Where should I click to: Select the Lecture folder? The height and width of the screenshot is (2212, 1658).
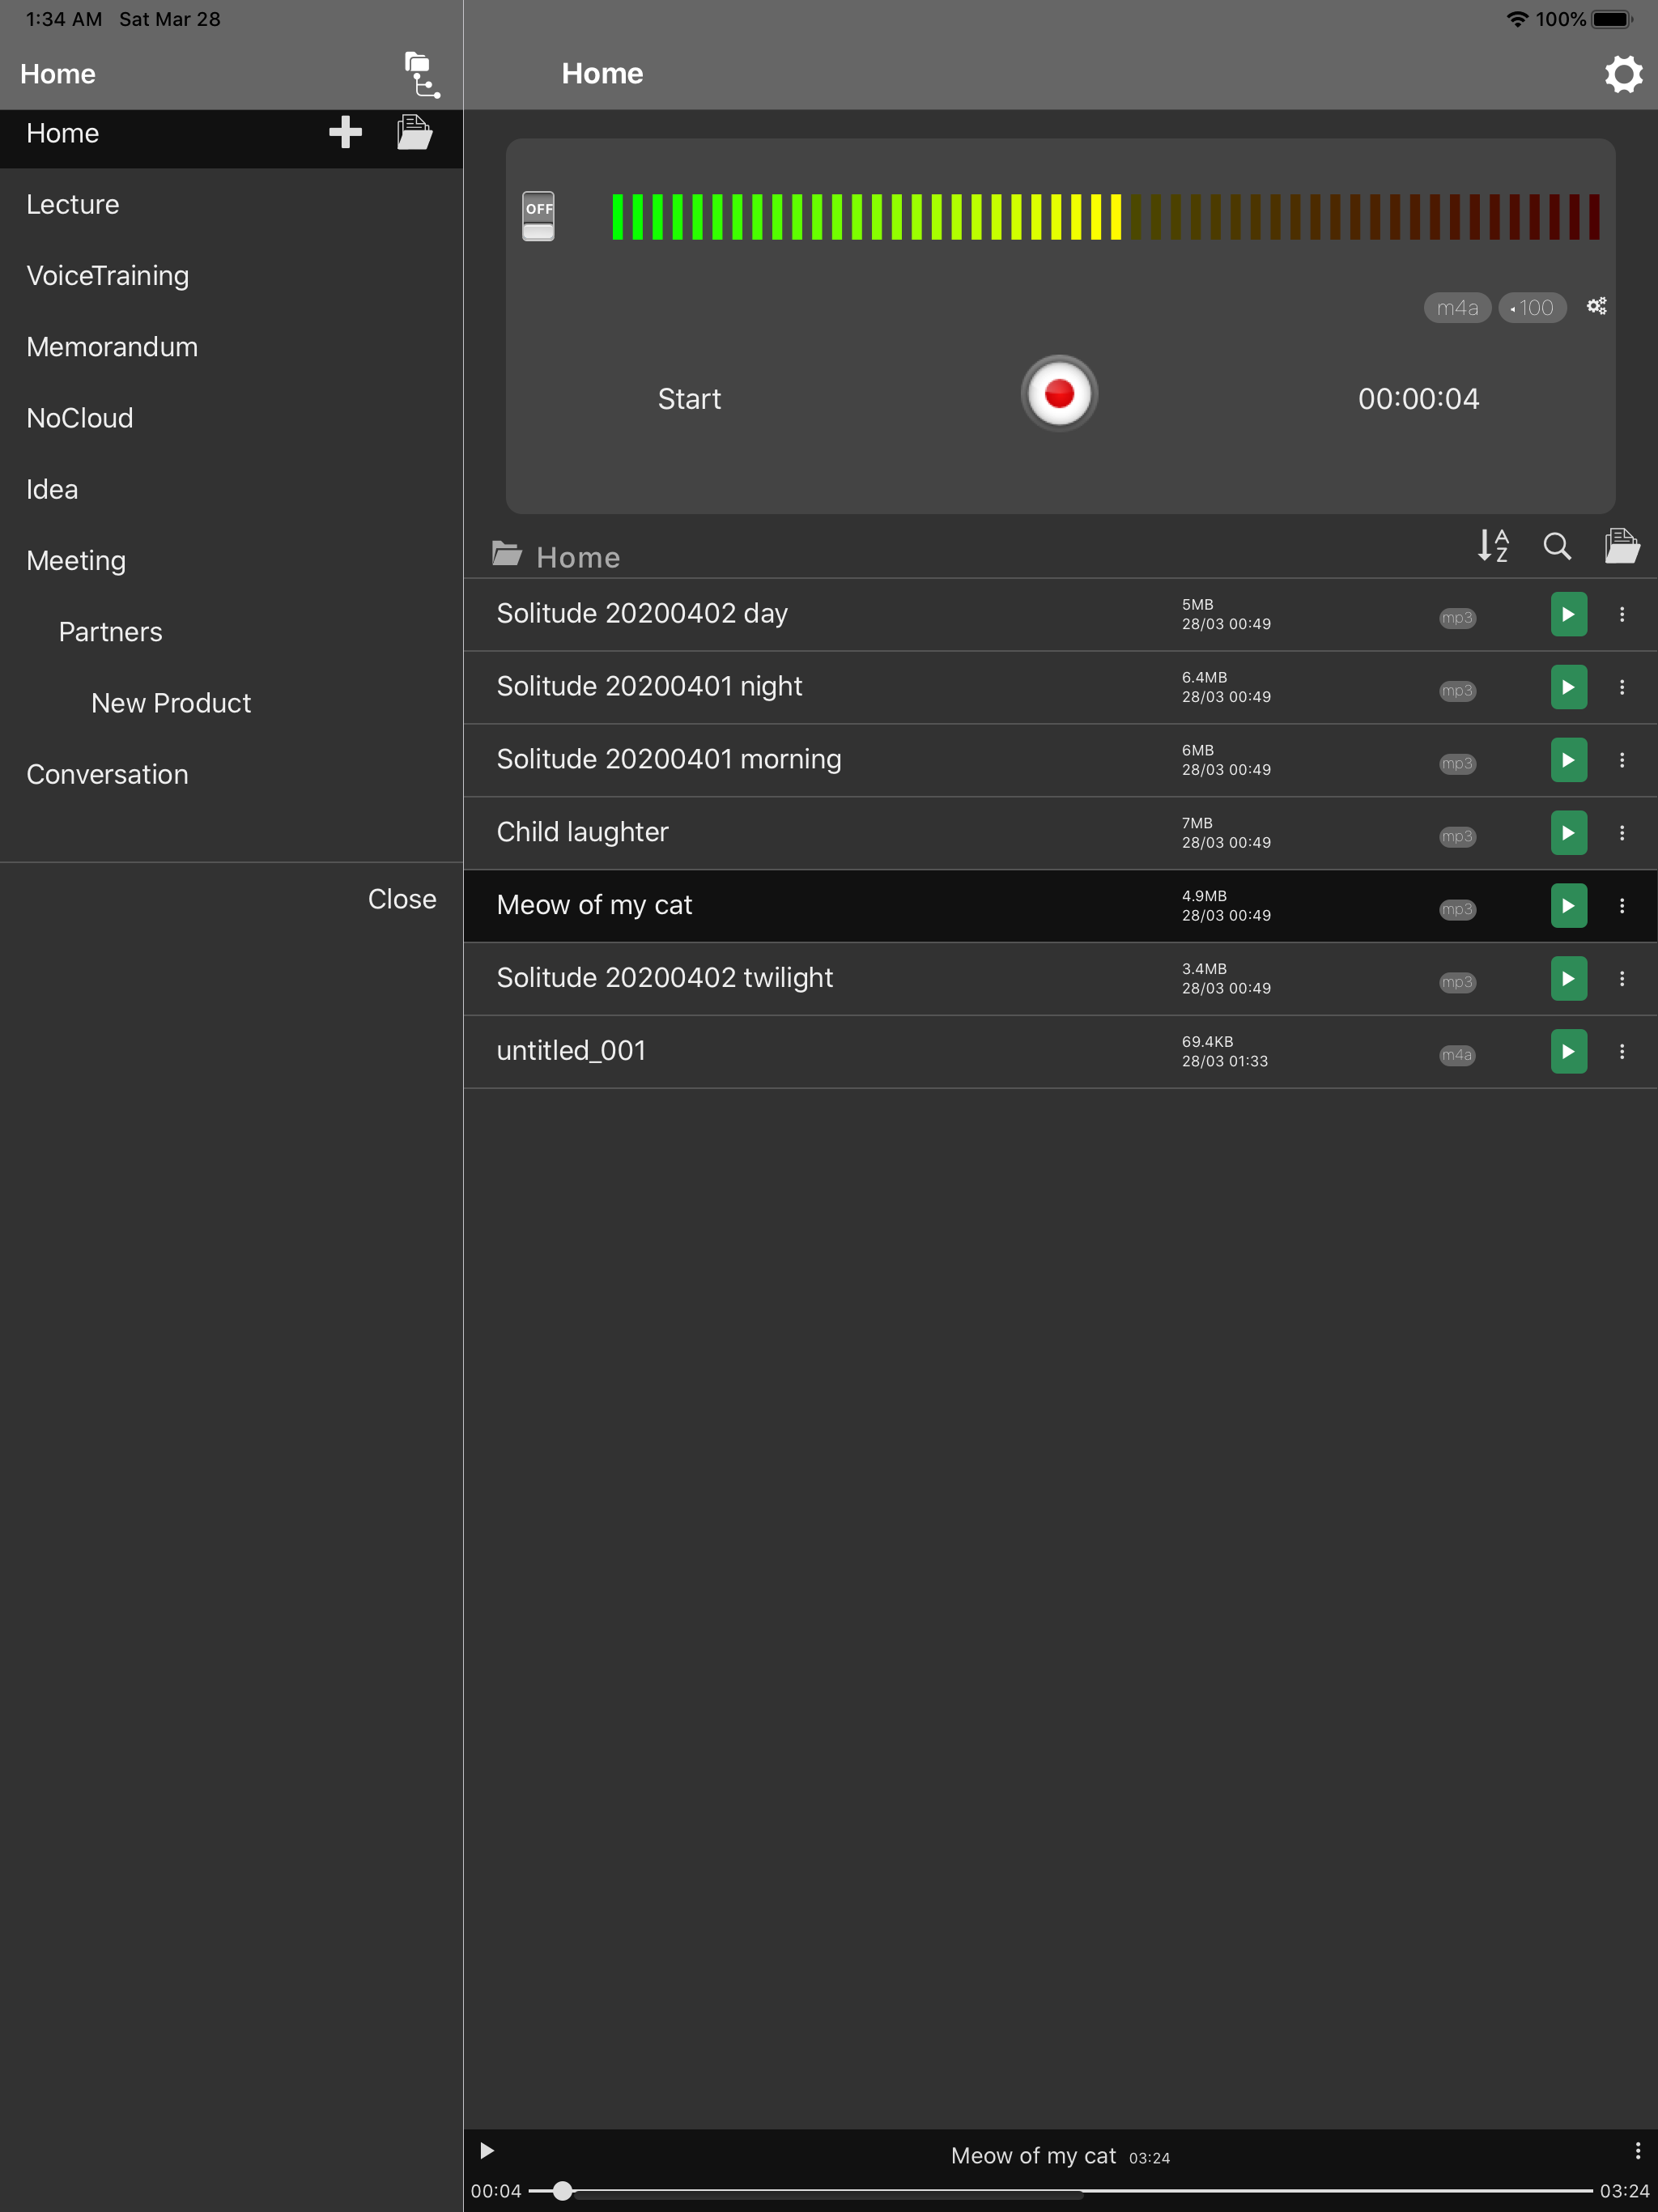point(73,204)
